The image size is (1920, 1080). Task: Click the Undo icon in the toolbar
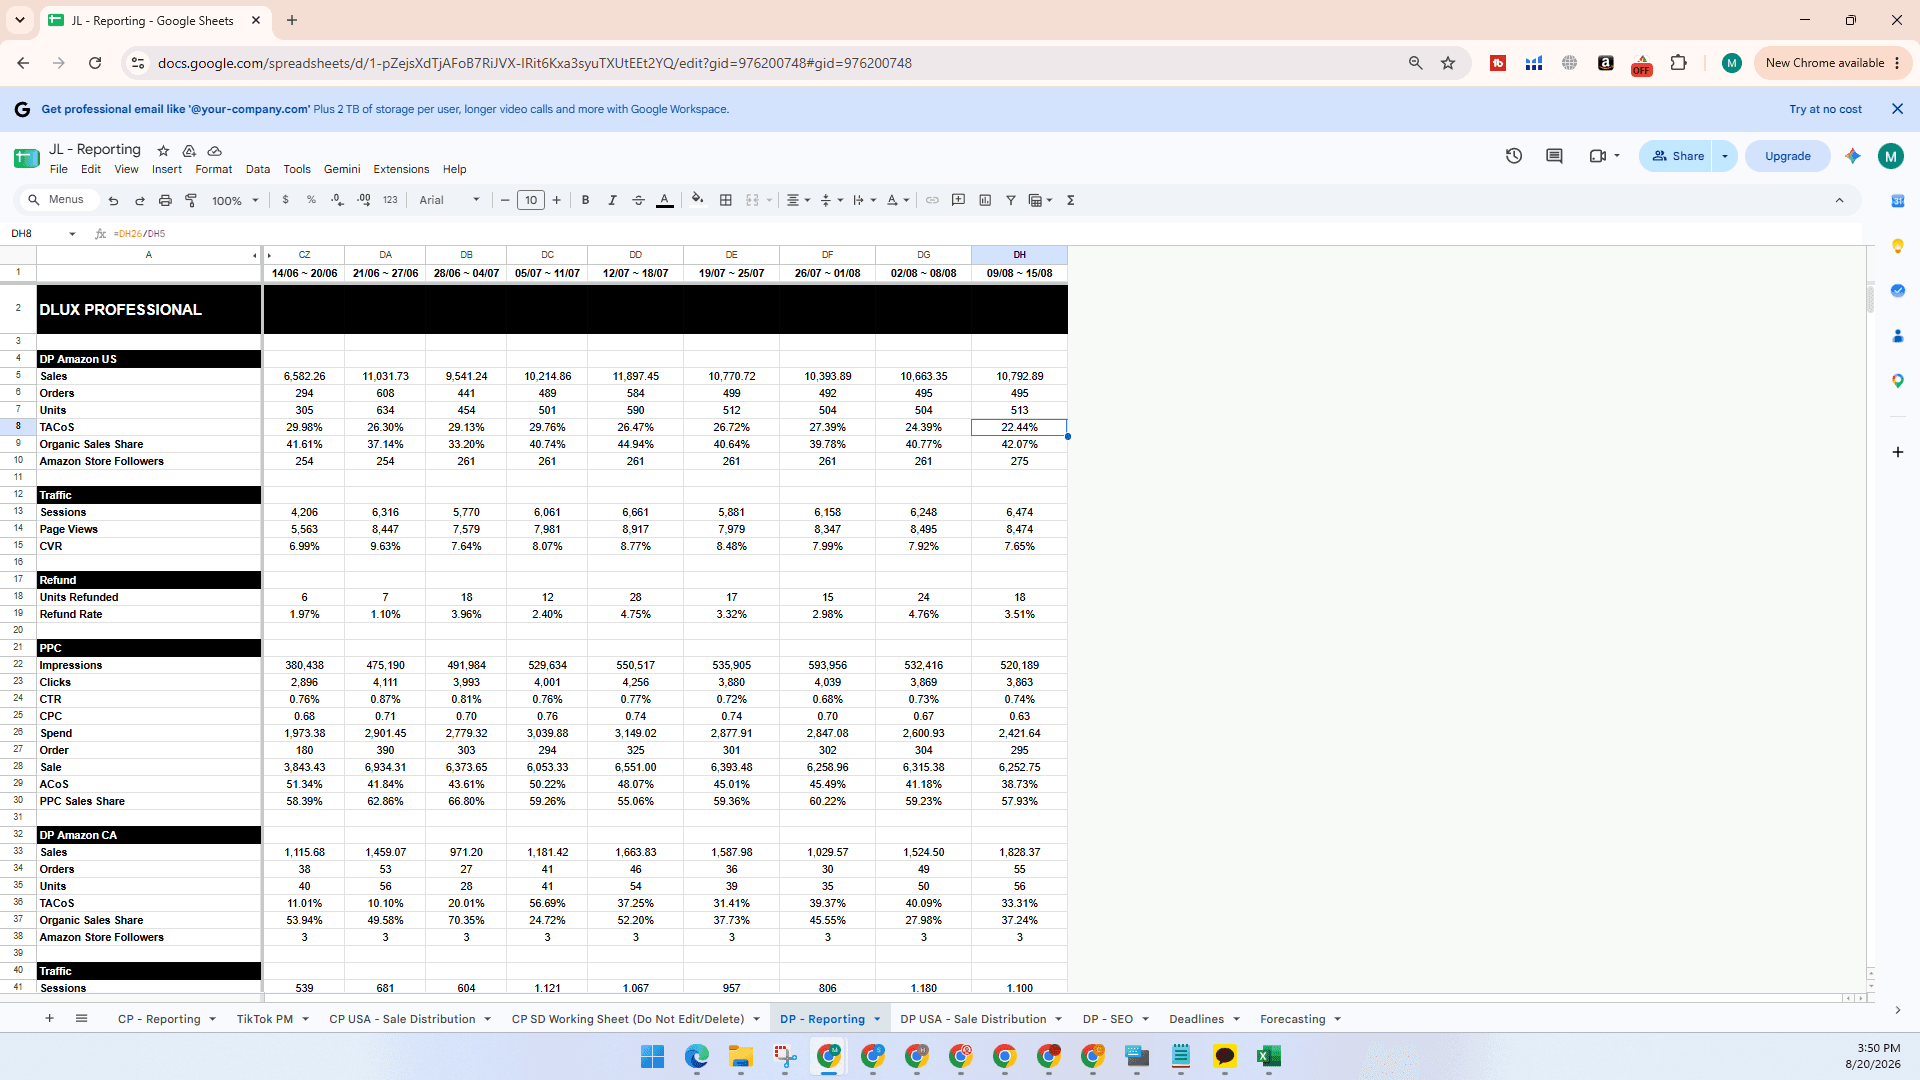pyautogui.click(x=113, y=200)
